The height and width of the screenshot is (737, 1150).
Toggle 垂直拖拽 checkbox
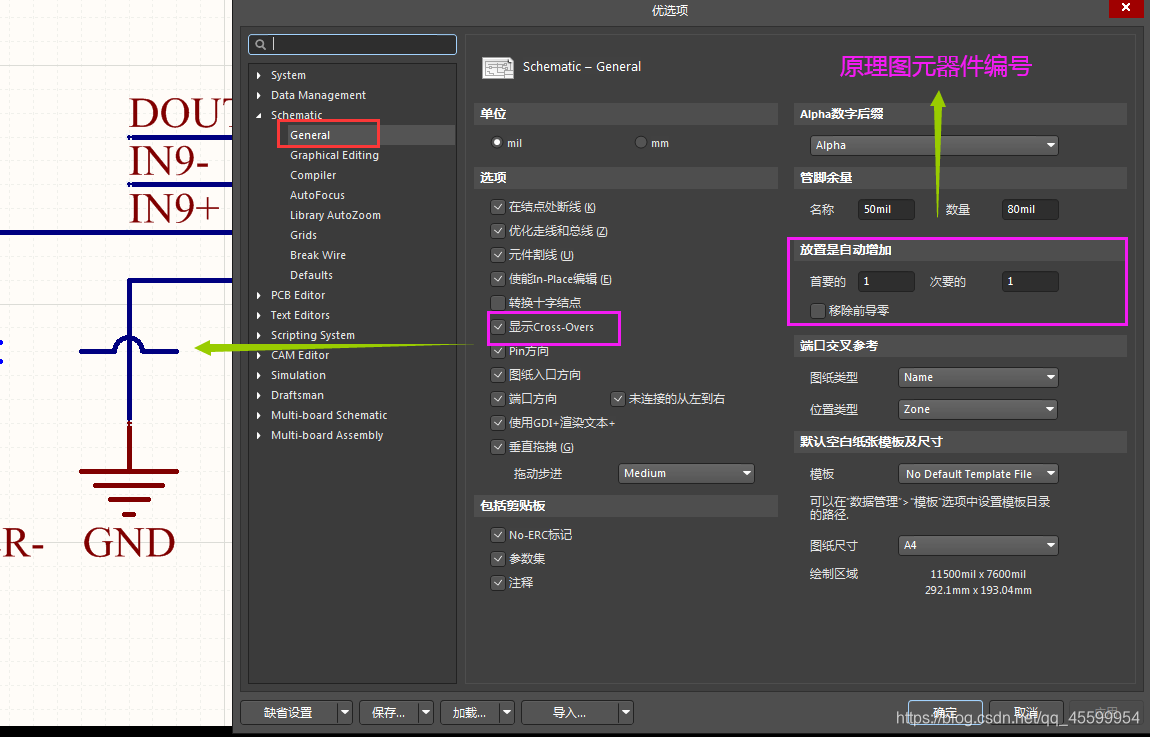click(498, 447)
